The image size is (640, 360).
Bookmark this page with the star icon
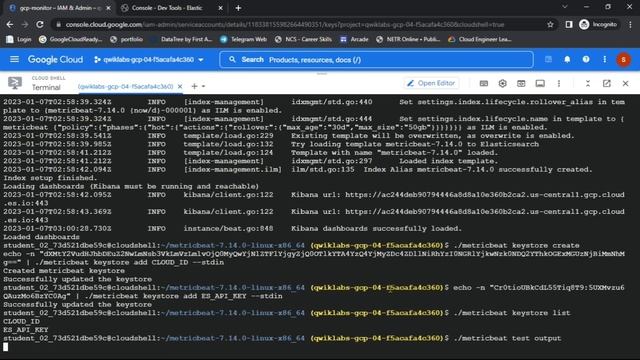(550, 24)
